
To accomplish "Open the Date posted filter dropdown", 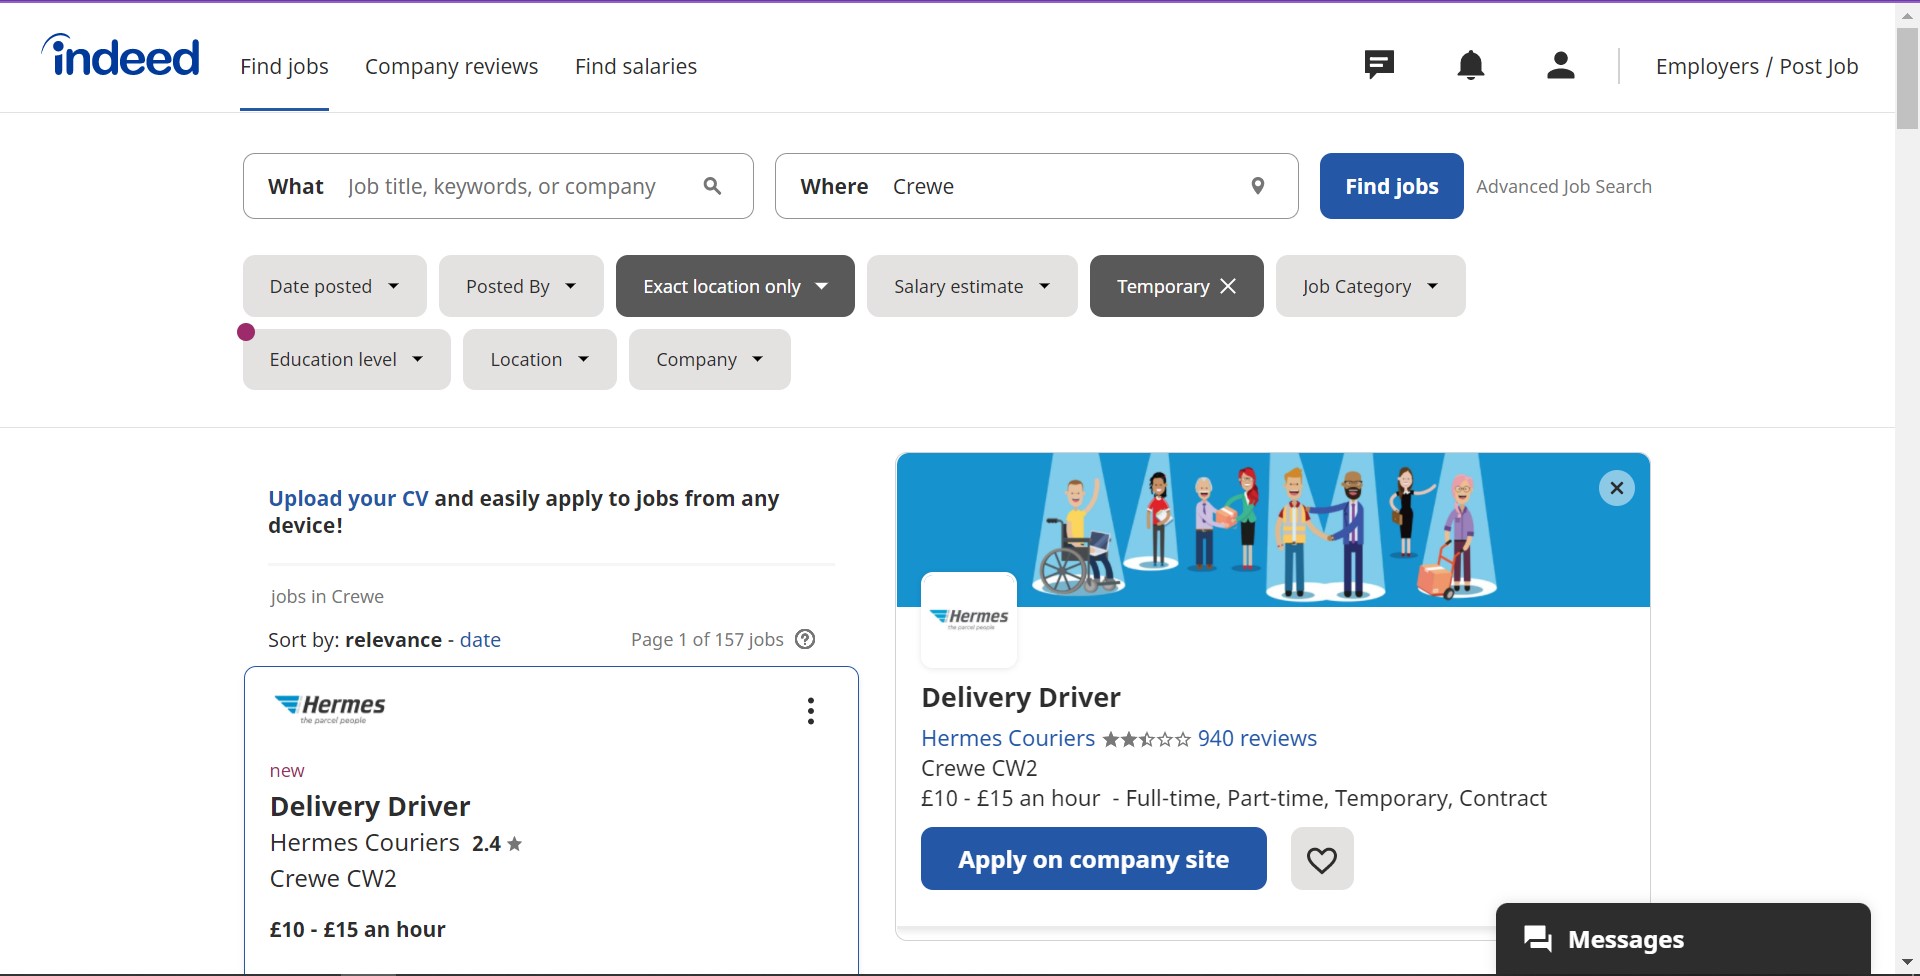I will 333,286.
